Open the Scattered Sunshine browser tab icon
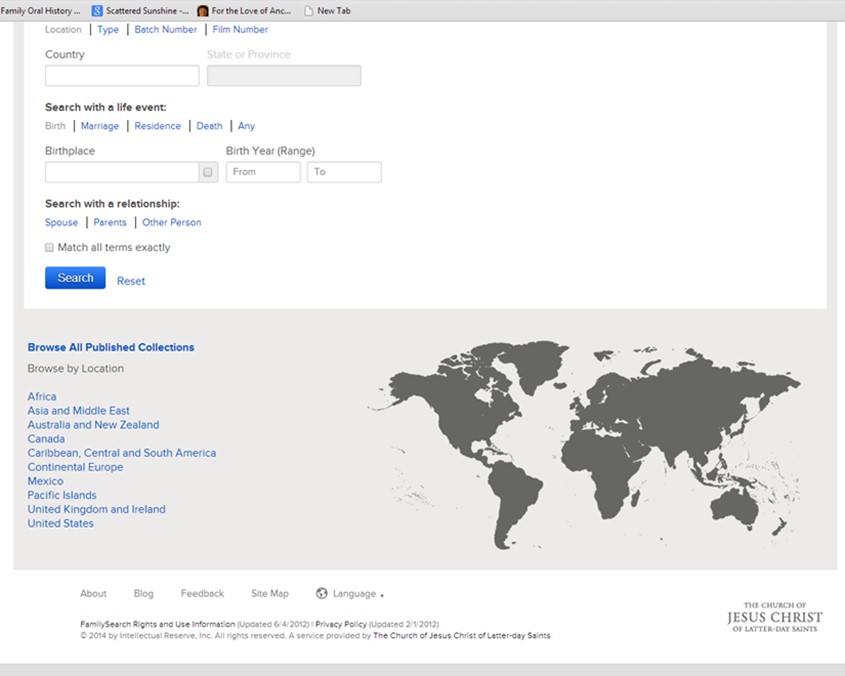Image resolution: width=845 pixels, height=676 pixels. point(97,11)
